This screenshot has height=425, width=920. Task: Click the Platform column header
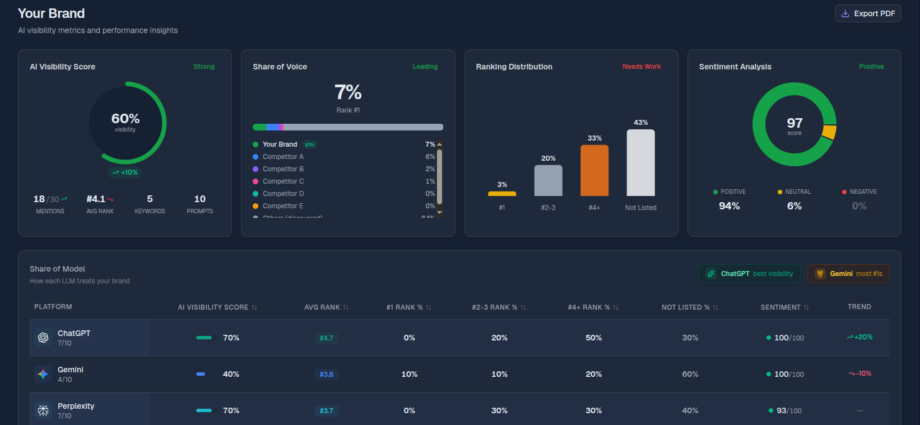tap(52, 306)
